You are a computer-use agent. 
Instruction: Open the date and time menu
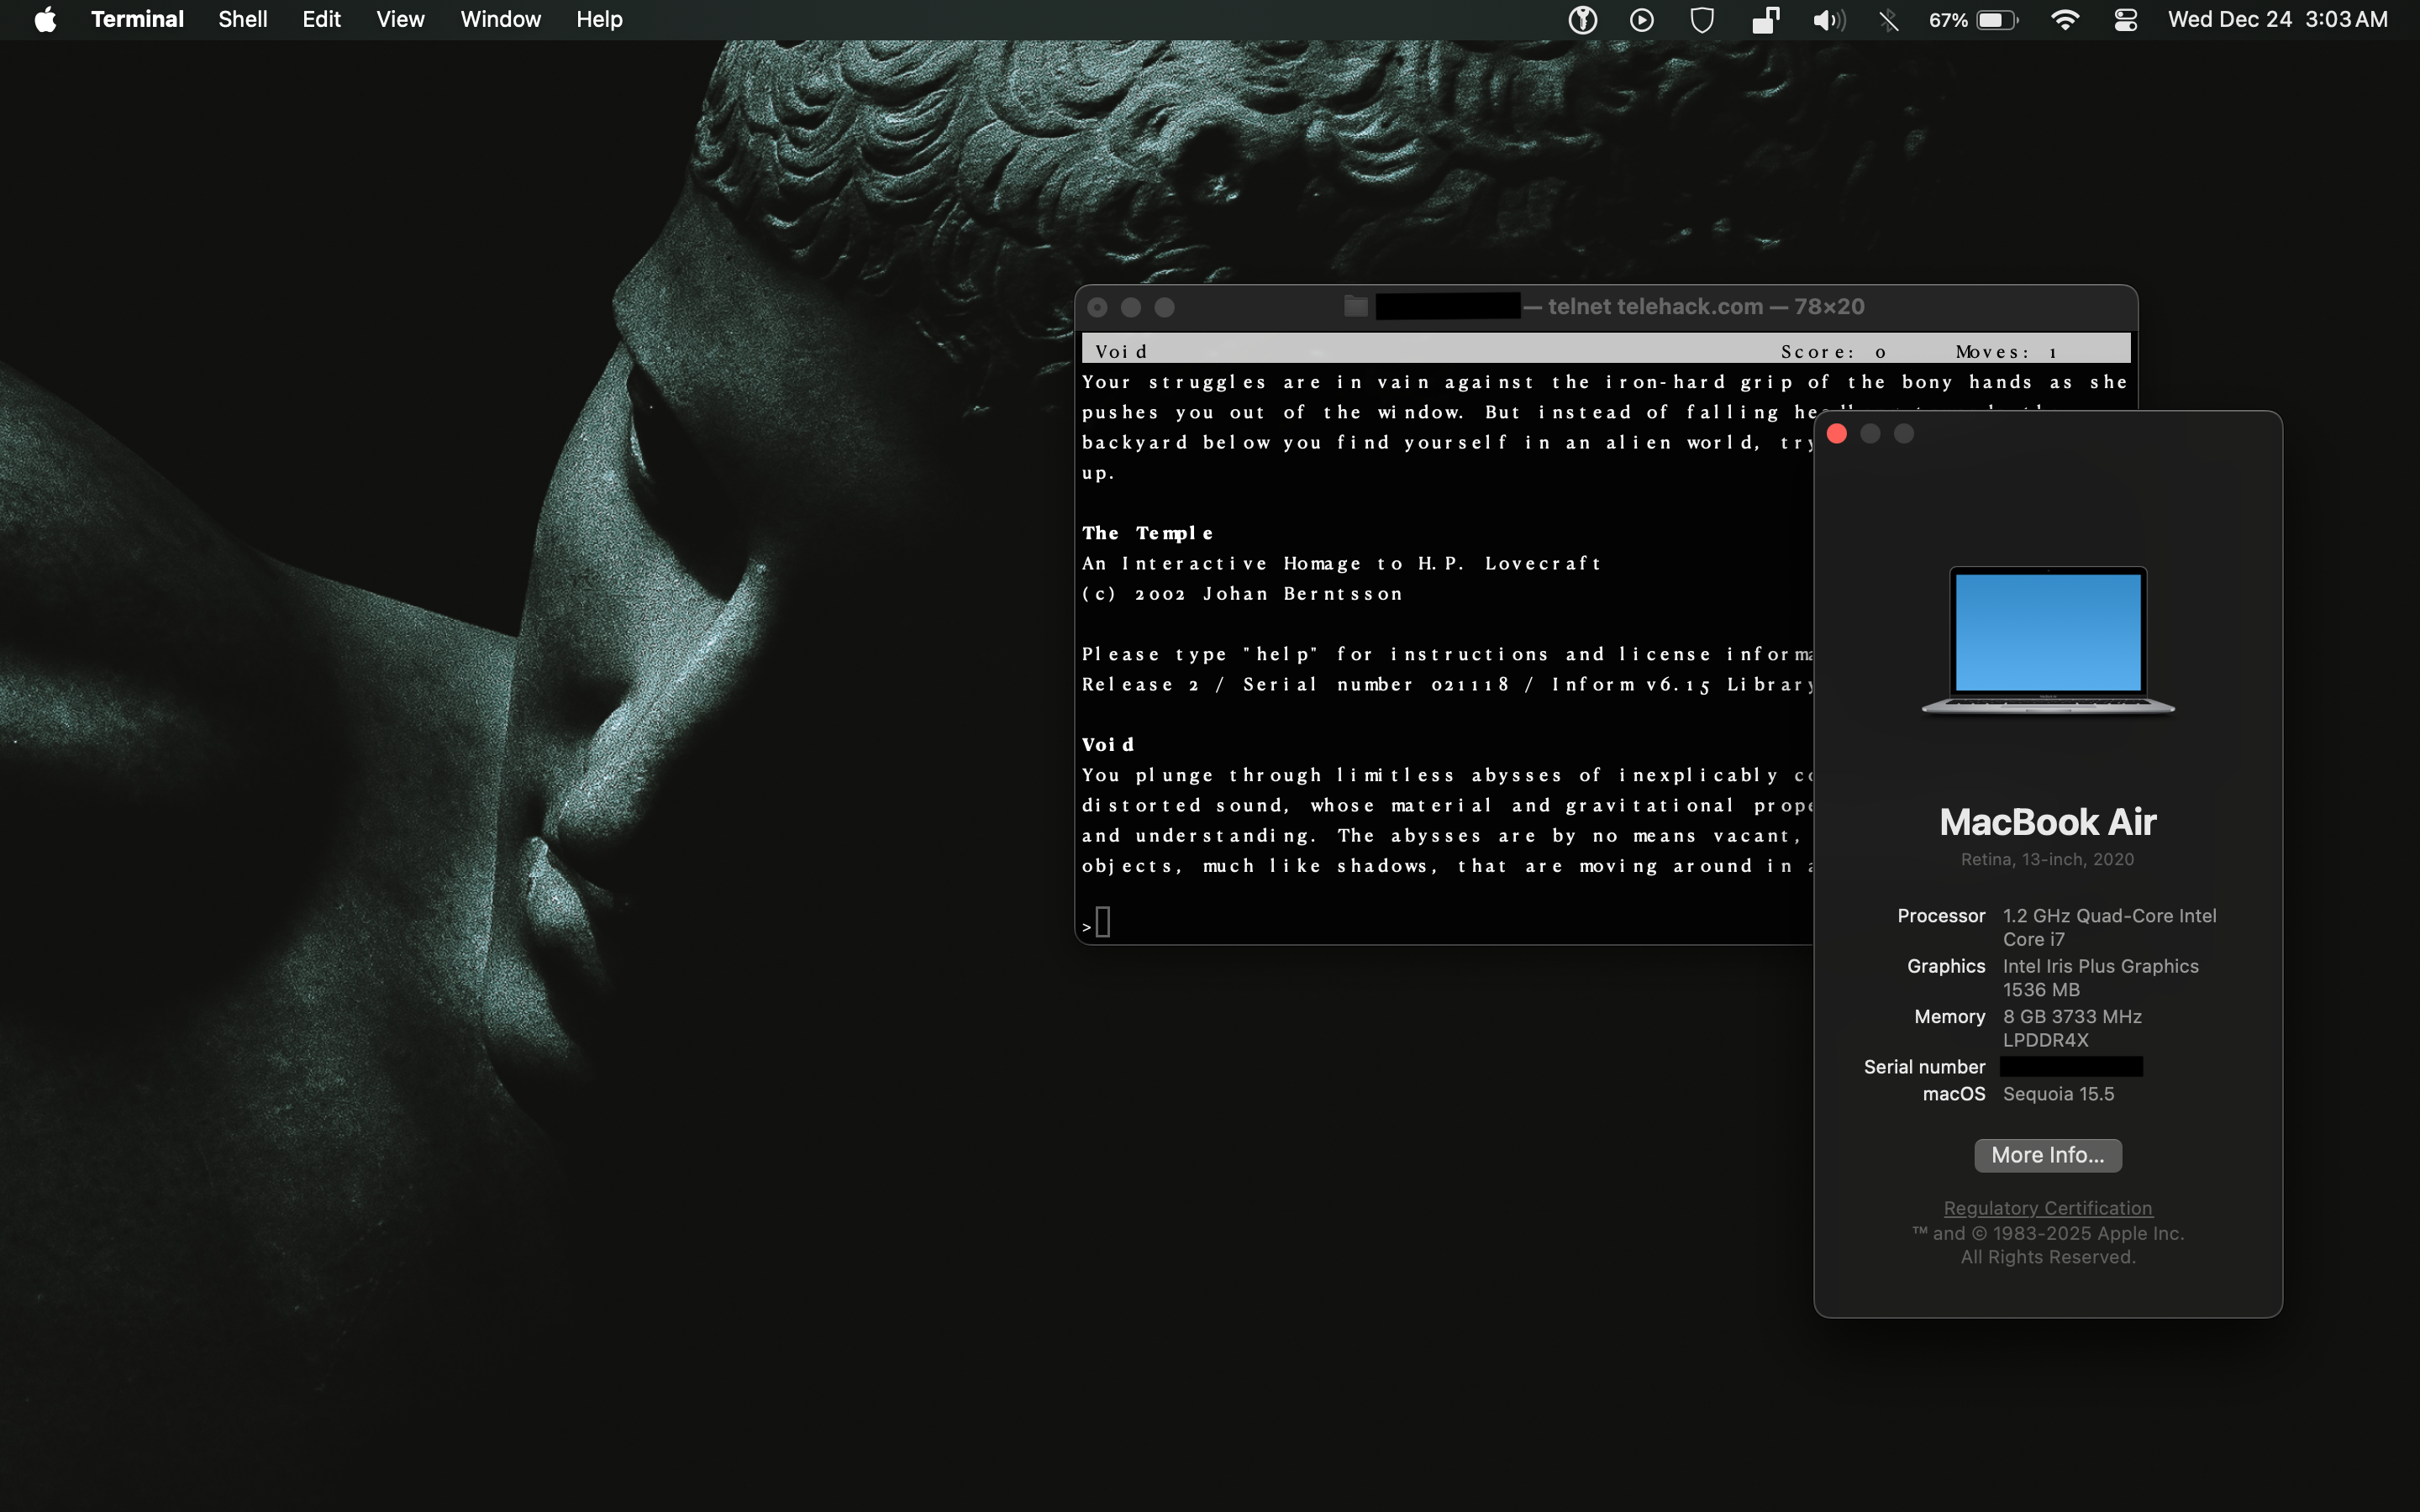coord(2277,20)
